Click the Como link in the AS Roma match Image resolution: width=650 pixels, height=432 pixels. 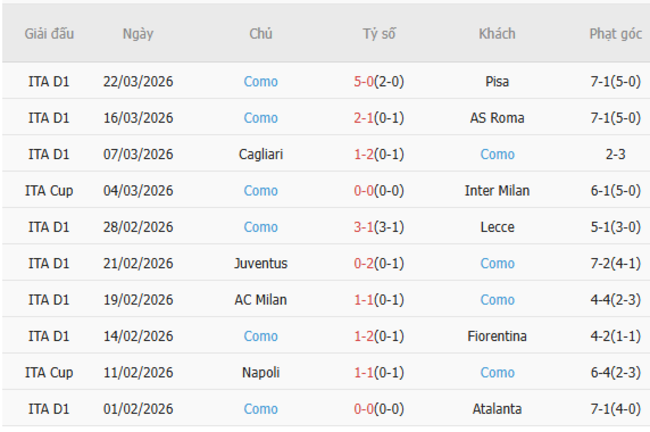(261, 118)
